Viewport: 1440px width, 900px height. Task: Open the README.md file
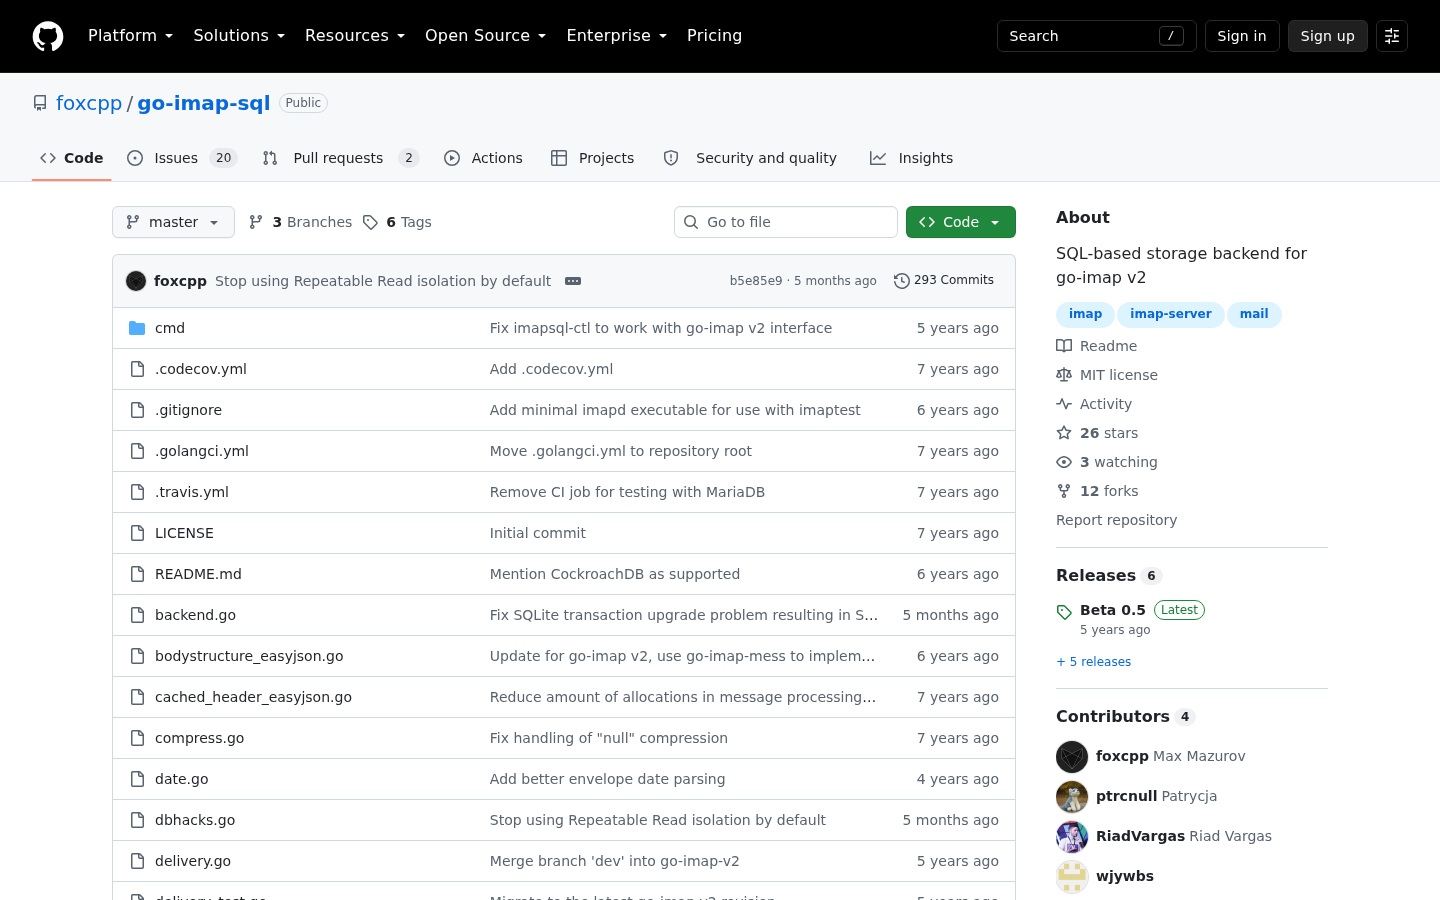198,574
